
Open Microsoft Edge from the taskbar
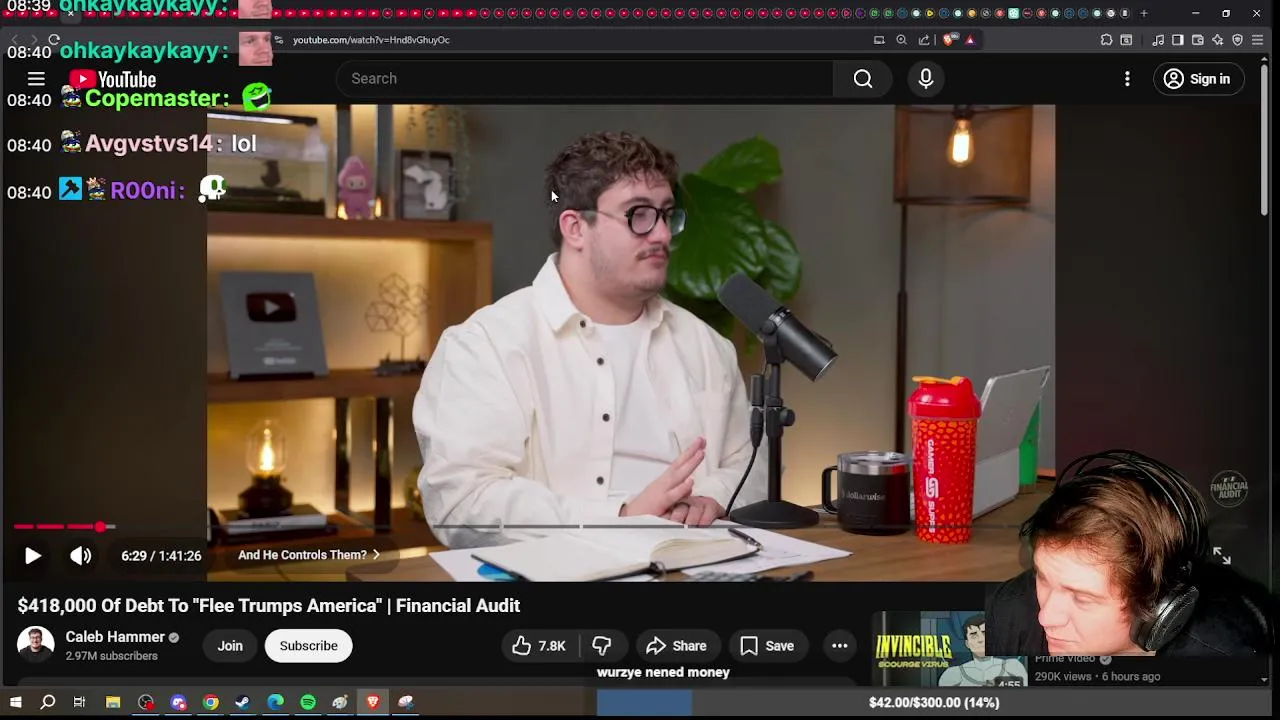pyautogui.click(x=275, y=703)
